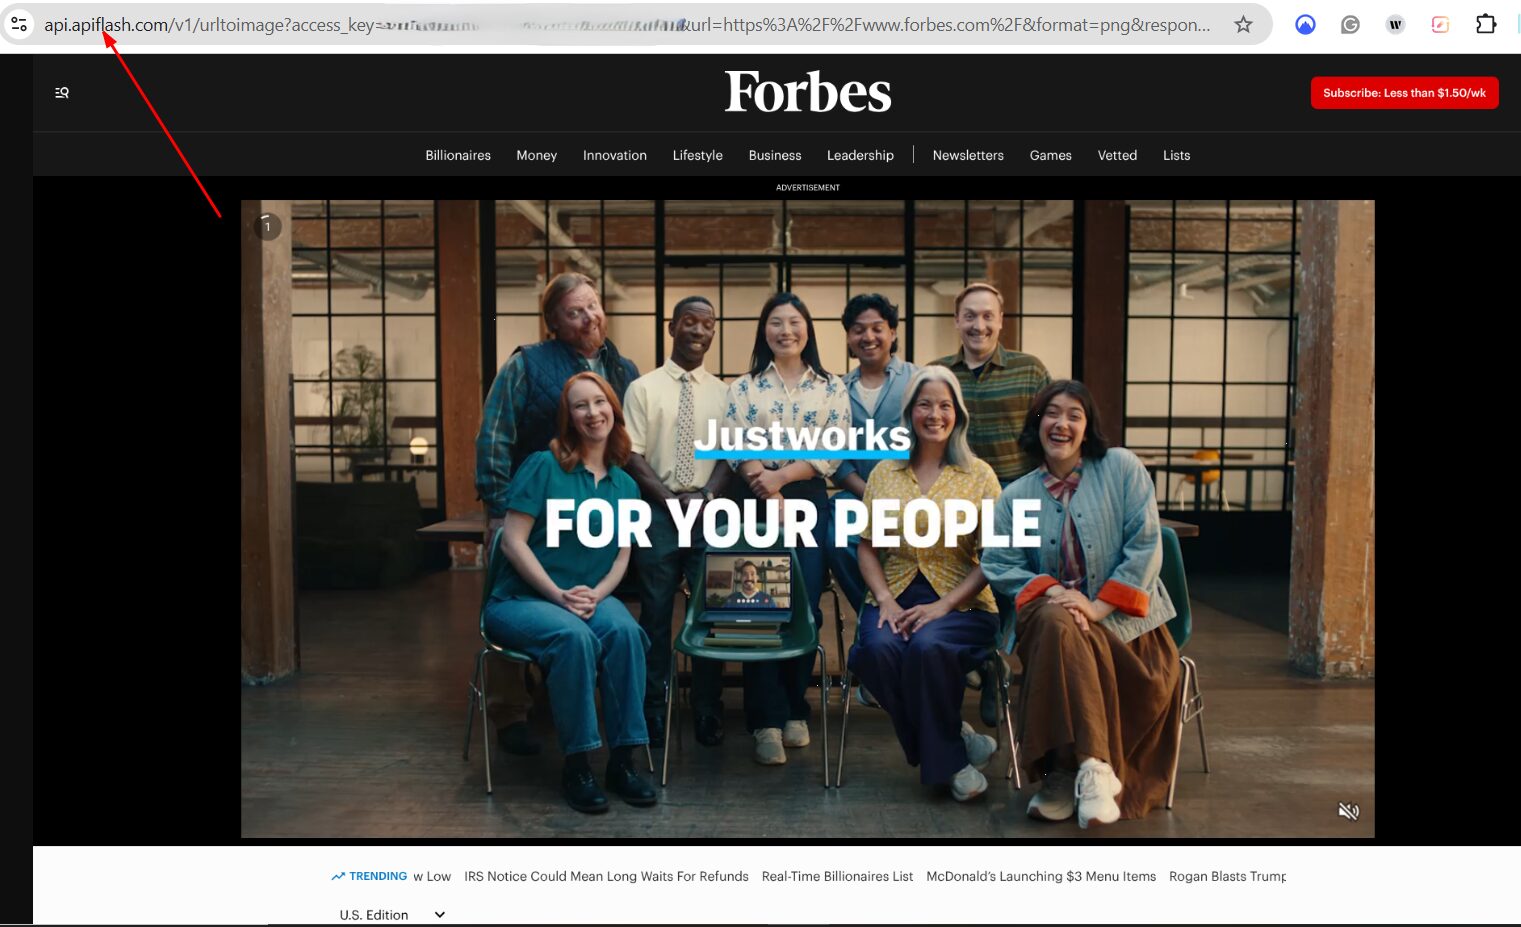Select Leadership in the navigation bar
Image resolution: width=1521 pixels, height=927 pixels.
860,155
